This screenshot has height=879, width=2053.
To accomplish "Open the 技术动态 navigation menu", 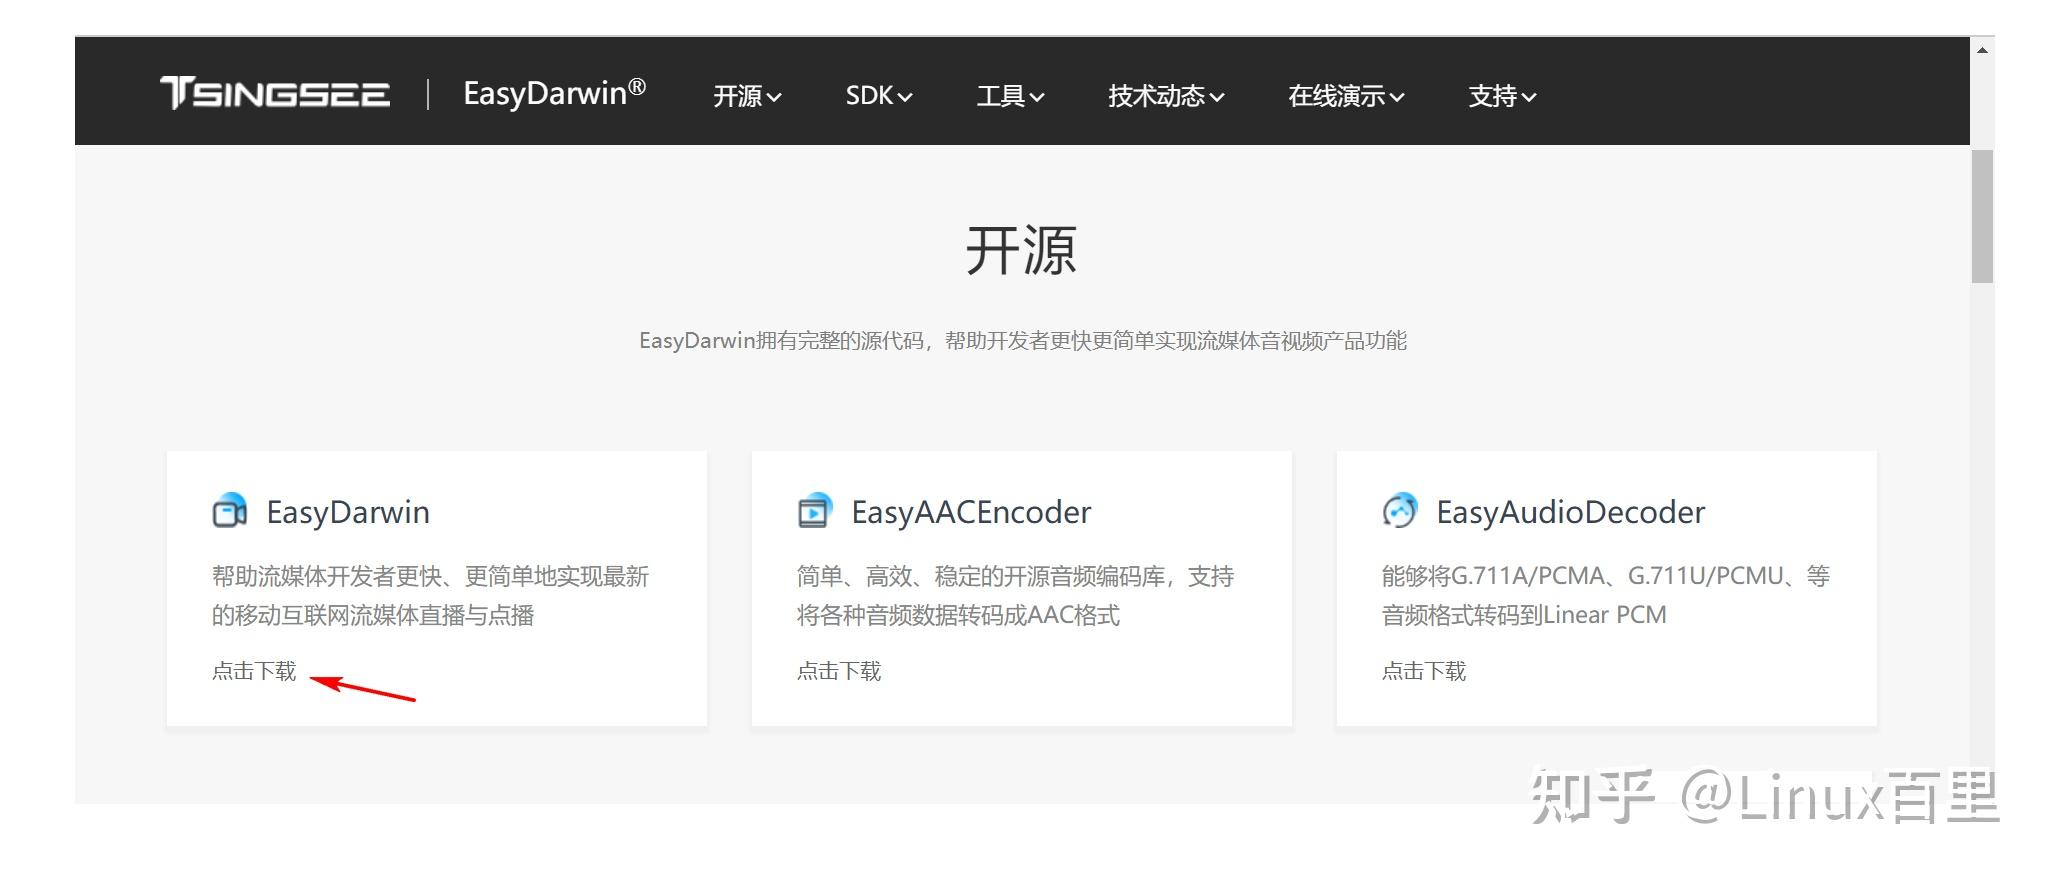I will (1166, 96).
